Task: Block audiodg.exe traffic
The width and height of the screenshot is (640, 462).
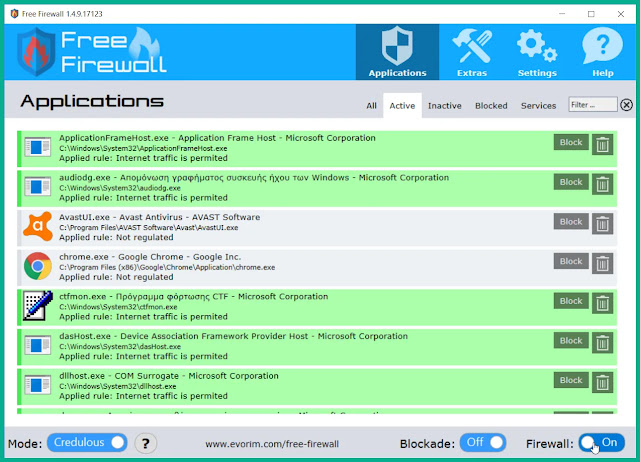Action: point(571,182)
